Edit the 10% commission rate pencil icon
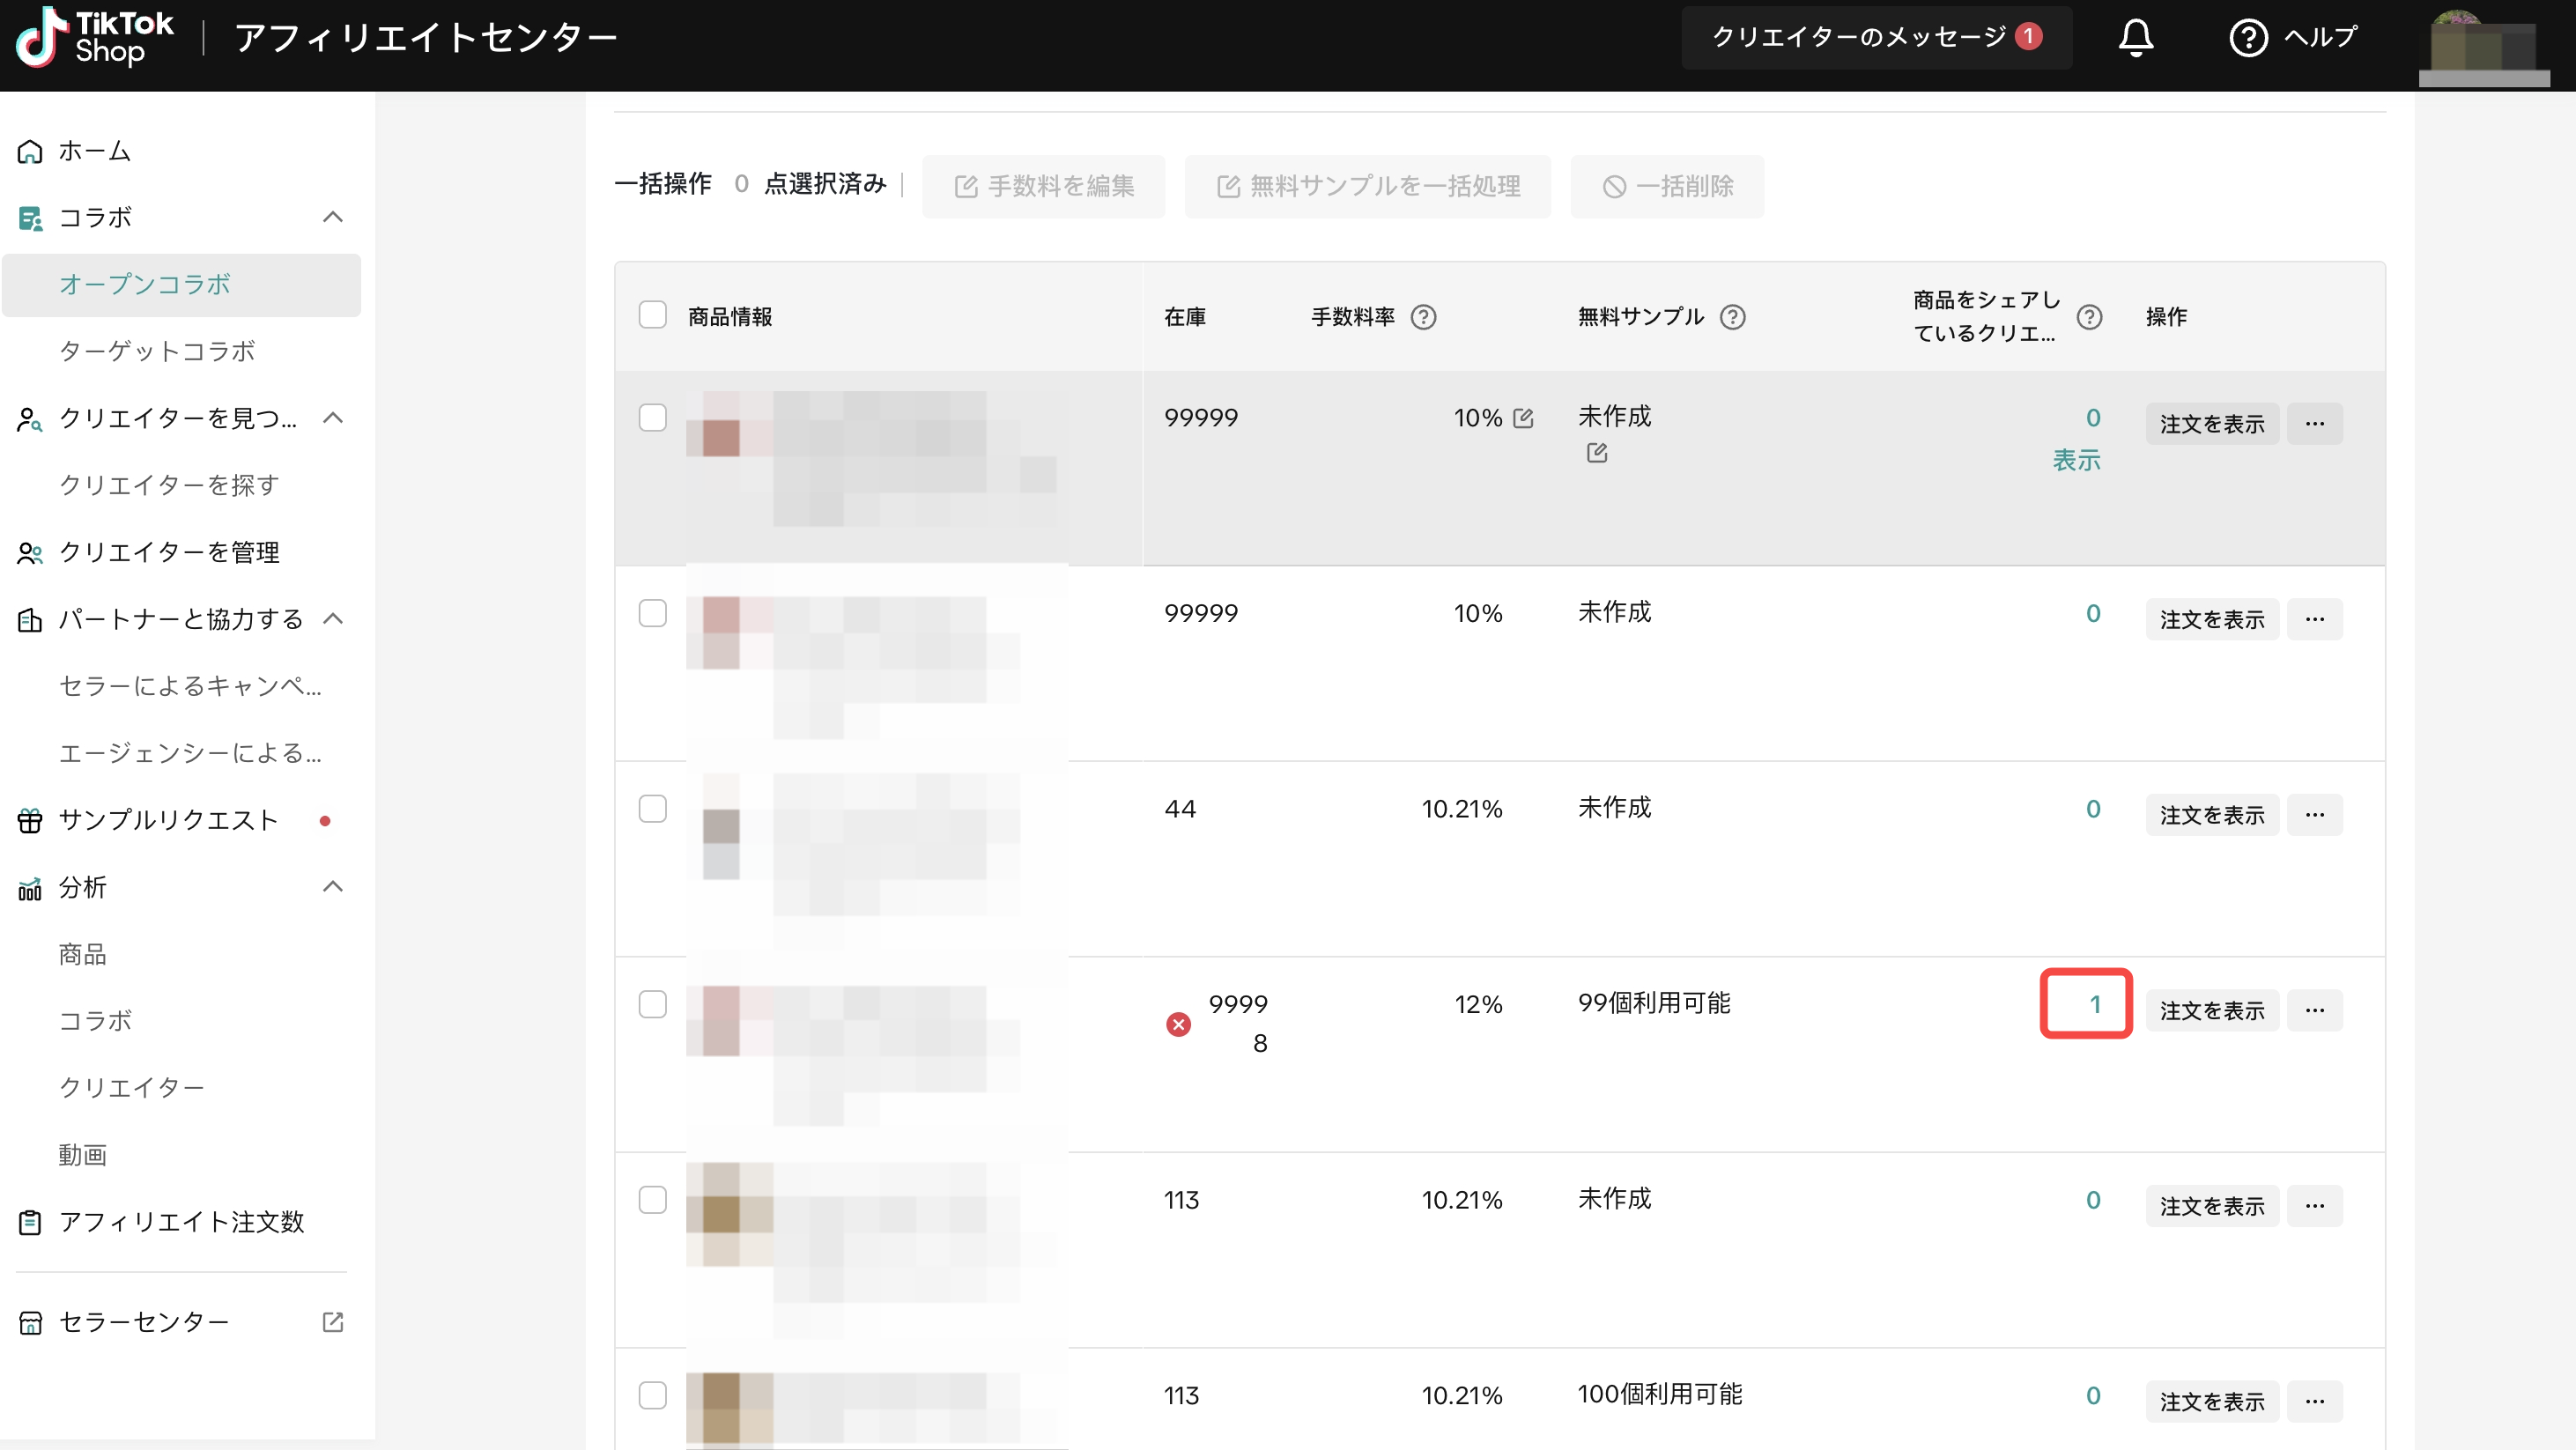 point(1523,418)
